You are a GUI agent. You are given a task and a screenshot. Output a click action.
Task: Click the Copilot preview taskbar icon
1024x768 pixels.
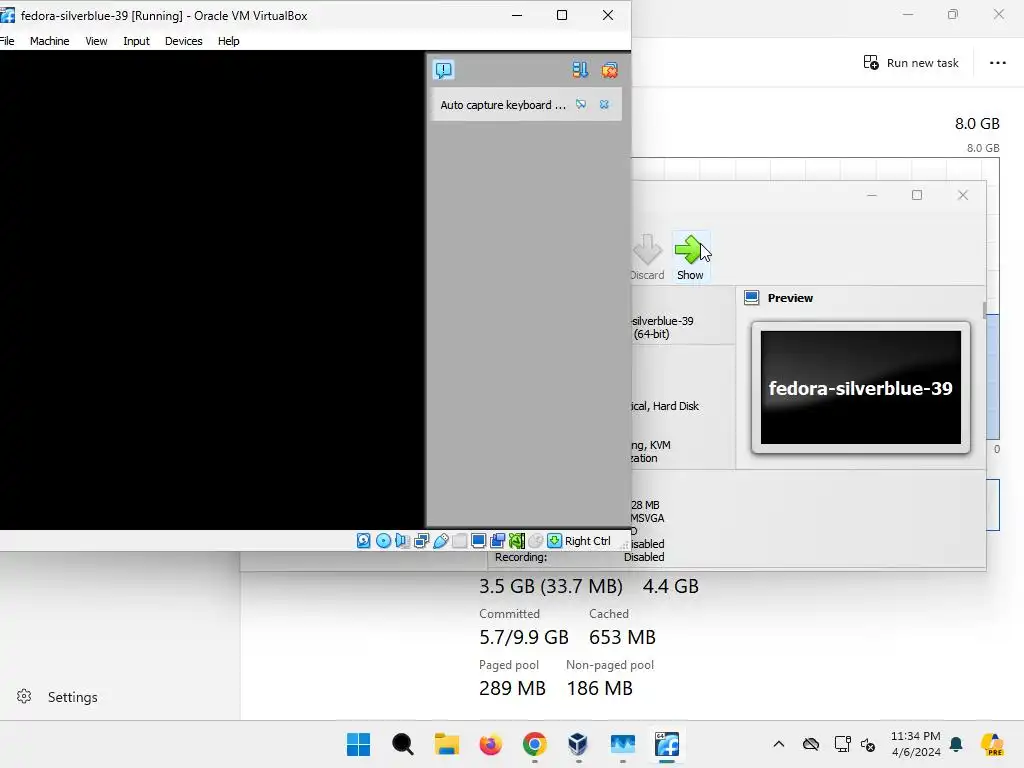[992, 744]
